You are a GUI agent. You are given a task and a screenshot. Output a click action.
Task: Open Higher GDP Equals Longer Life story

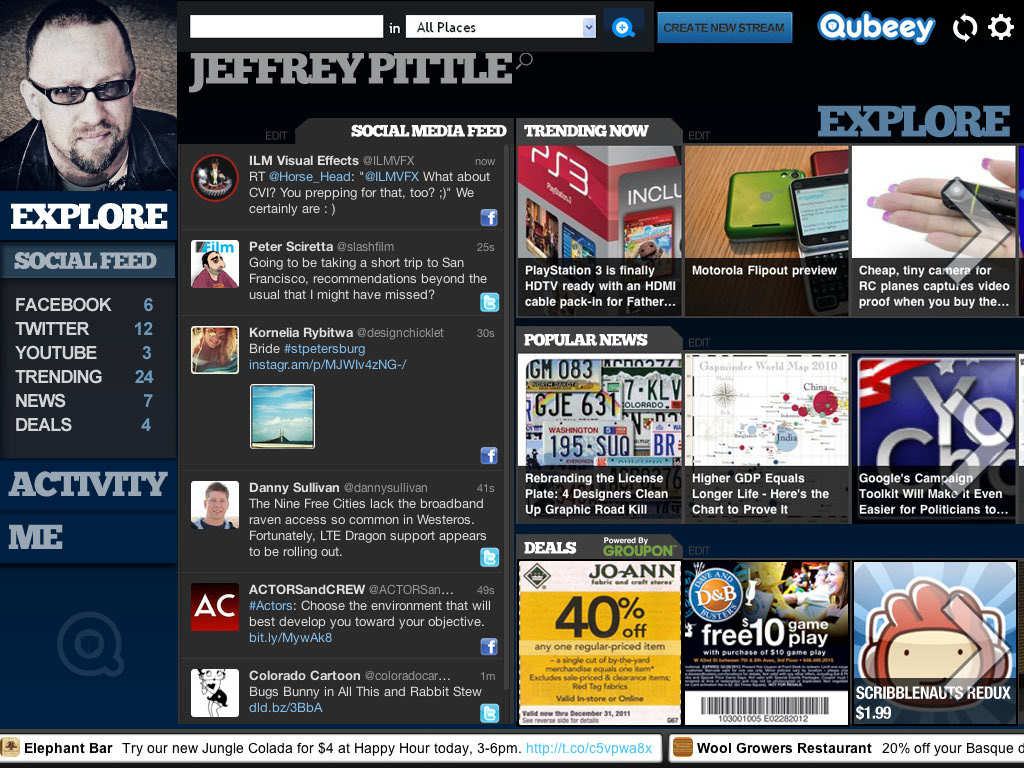pos(766,438)
